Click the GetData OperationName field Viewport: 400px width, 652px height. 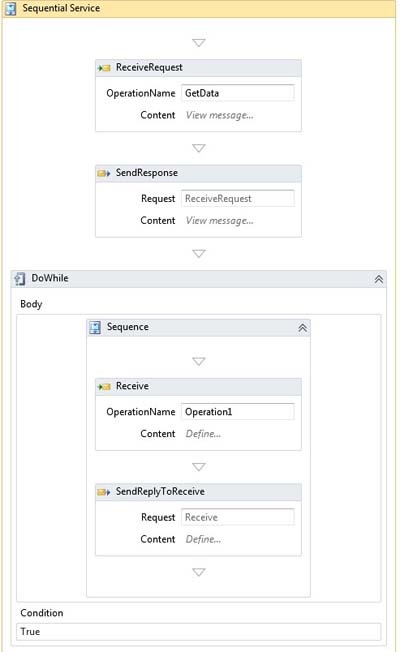(237, 93)
